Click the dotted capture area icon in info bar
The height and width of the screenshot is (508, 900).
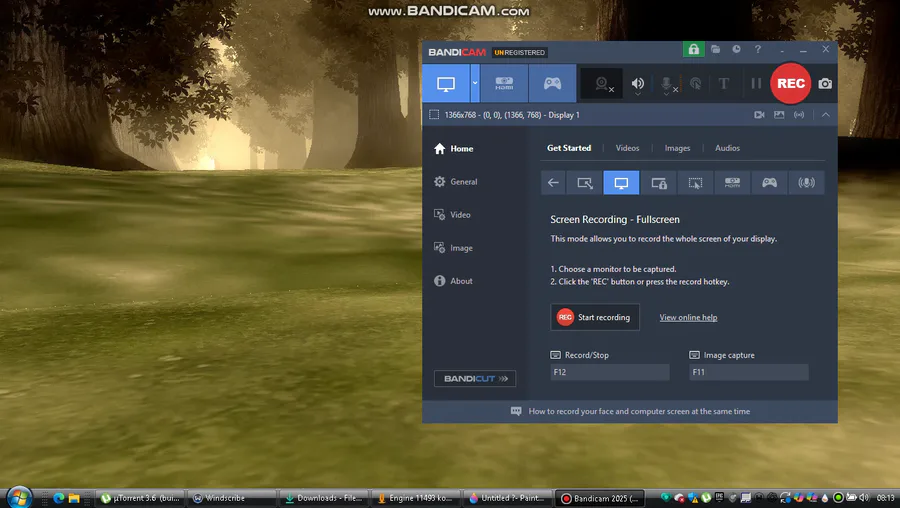click(434, 115)
